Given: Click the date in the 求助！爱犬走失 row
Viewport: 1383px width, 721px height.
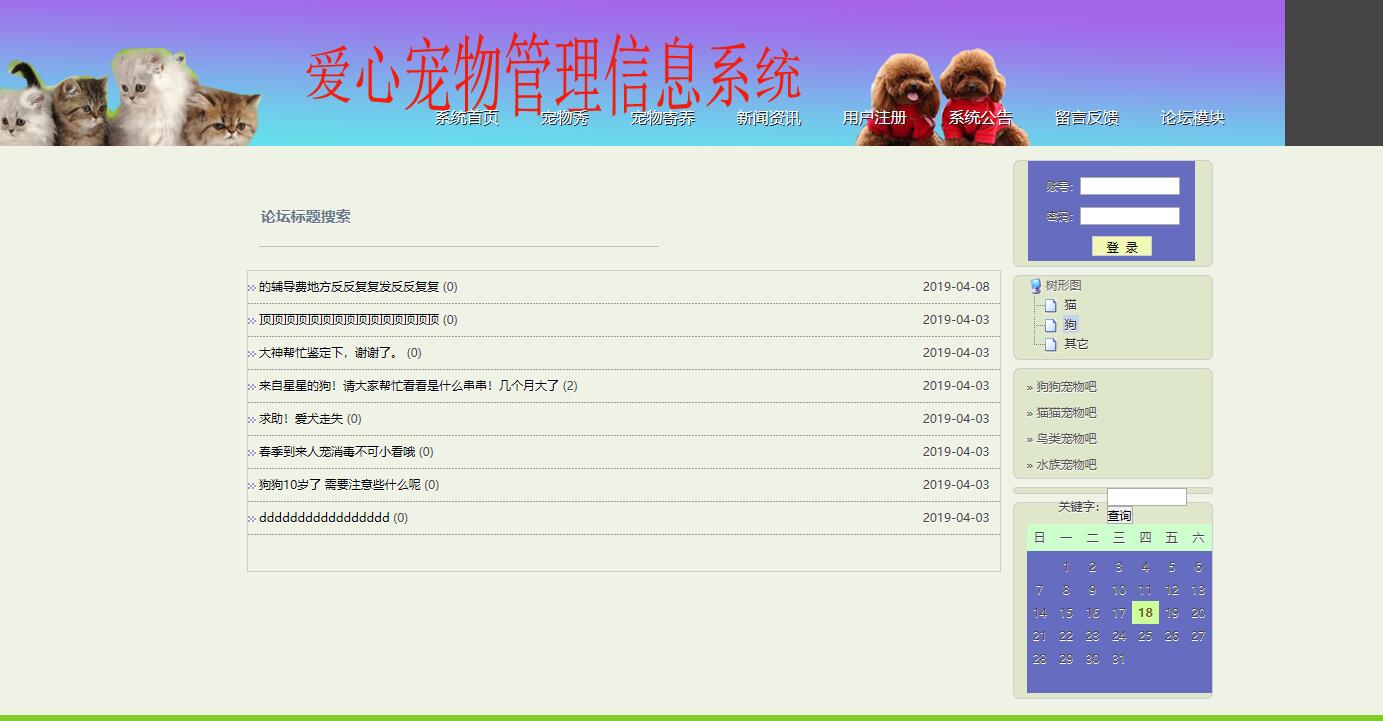Looking at the screenshot, I should point(956,419).
